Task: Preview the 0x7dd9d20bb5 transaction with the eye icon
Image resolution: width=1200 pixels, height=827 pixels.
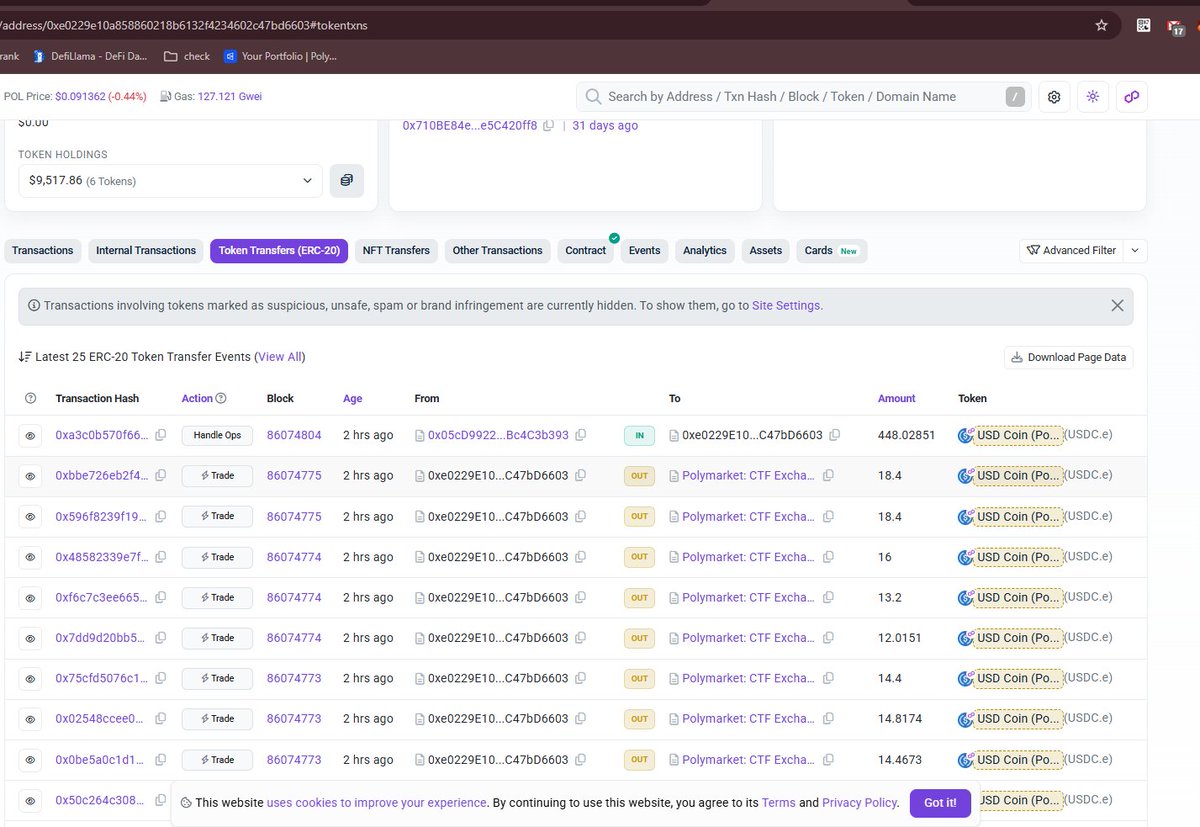Action: click(x=31, y=638)
